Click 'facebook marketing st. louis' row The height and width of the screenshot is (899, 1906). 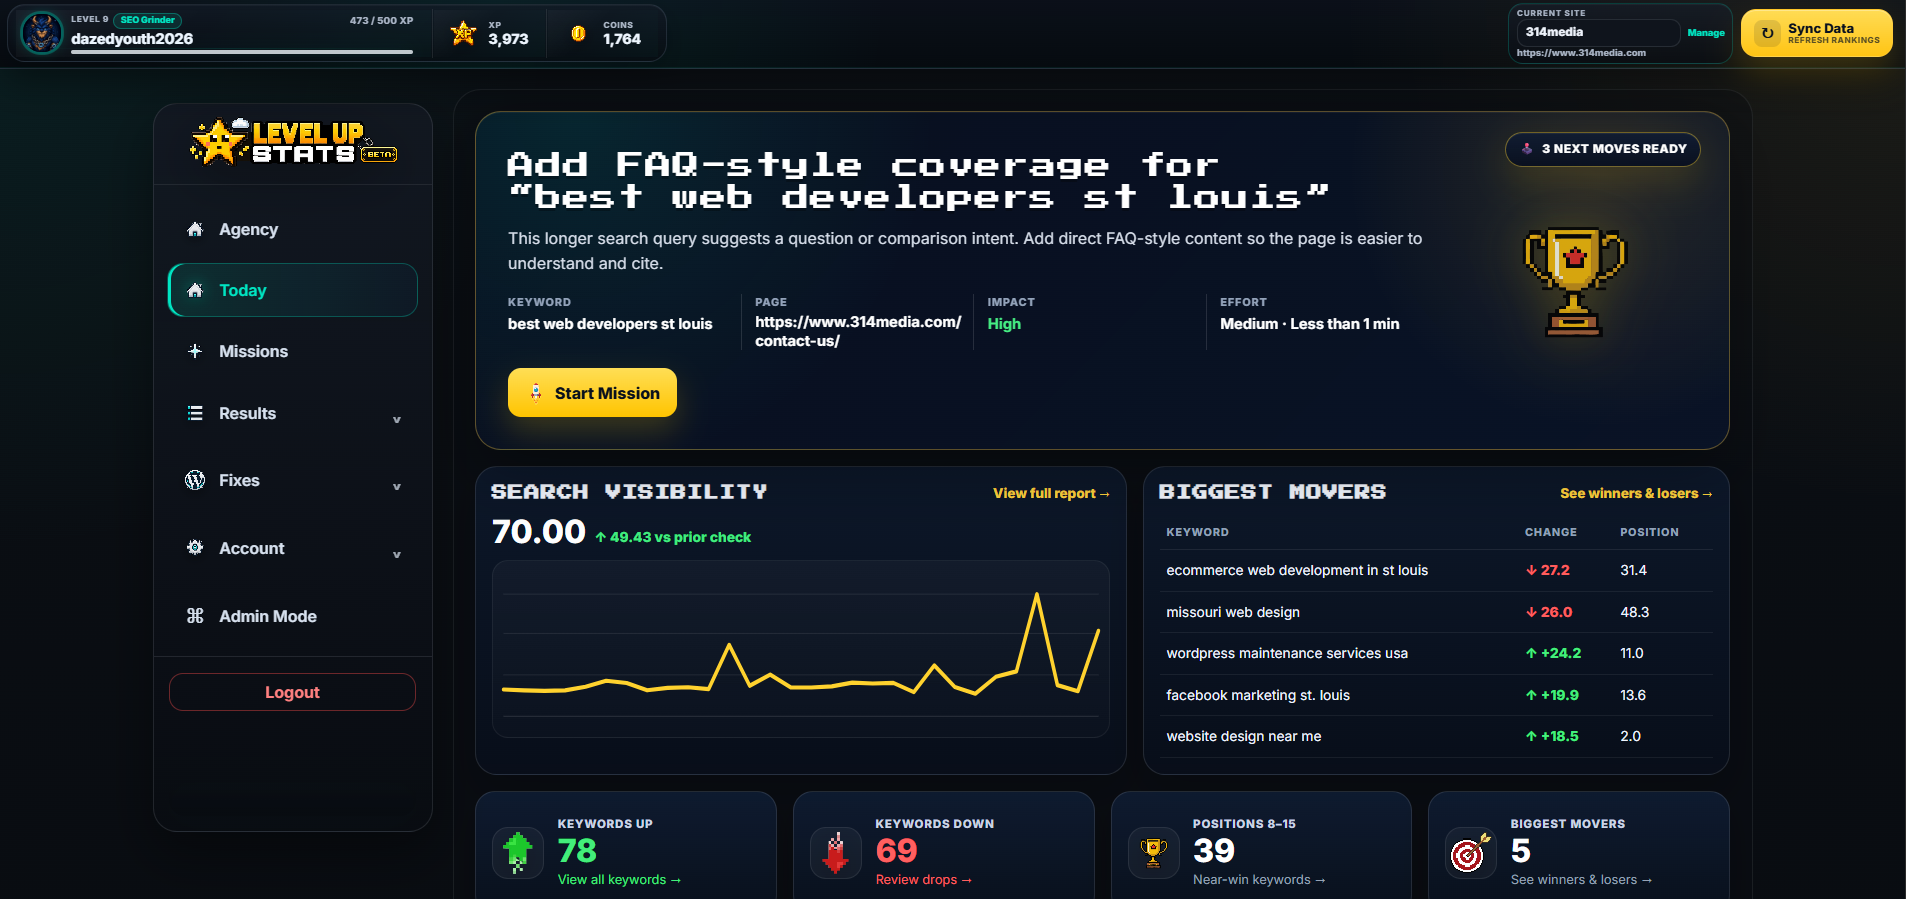pos(1437,695)
